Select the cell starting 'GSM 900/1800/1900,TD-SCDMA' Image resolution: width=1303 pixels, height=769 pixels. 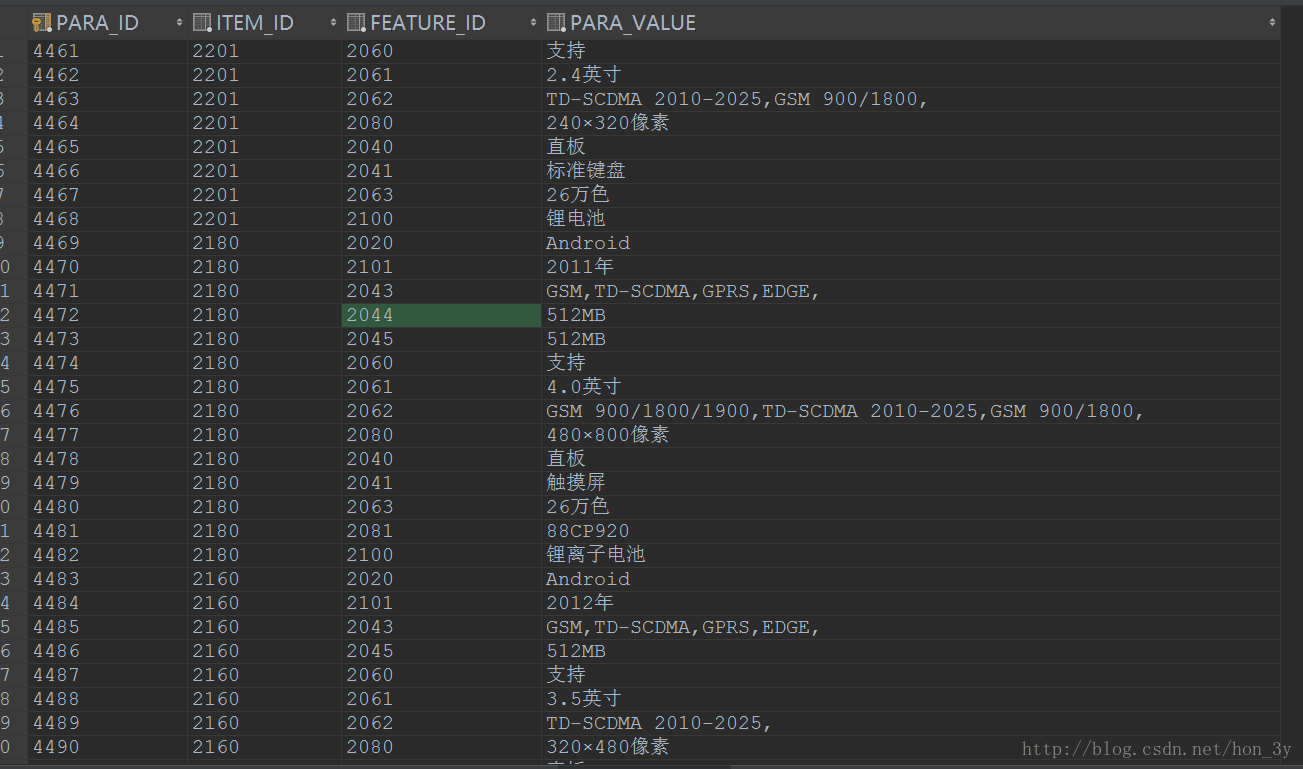[x=911, y=411]
